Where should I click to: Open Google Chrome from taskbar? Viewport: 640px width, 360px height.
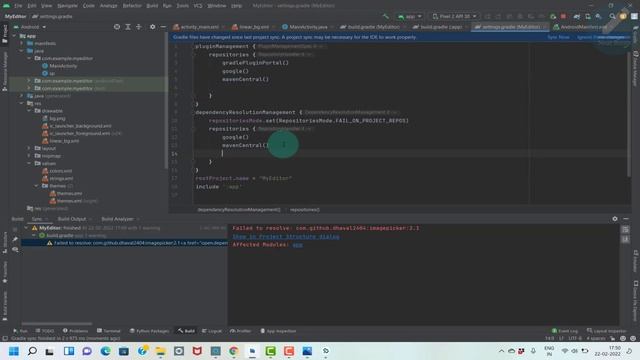point(233,351)
